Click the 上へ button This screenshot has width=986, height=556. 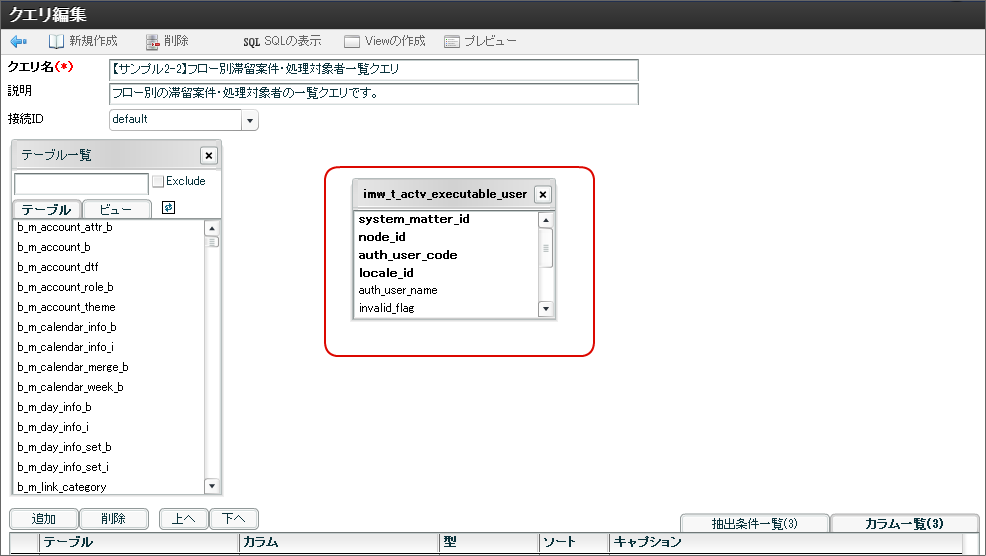tap(184, 519)
